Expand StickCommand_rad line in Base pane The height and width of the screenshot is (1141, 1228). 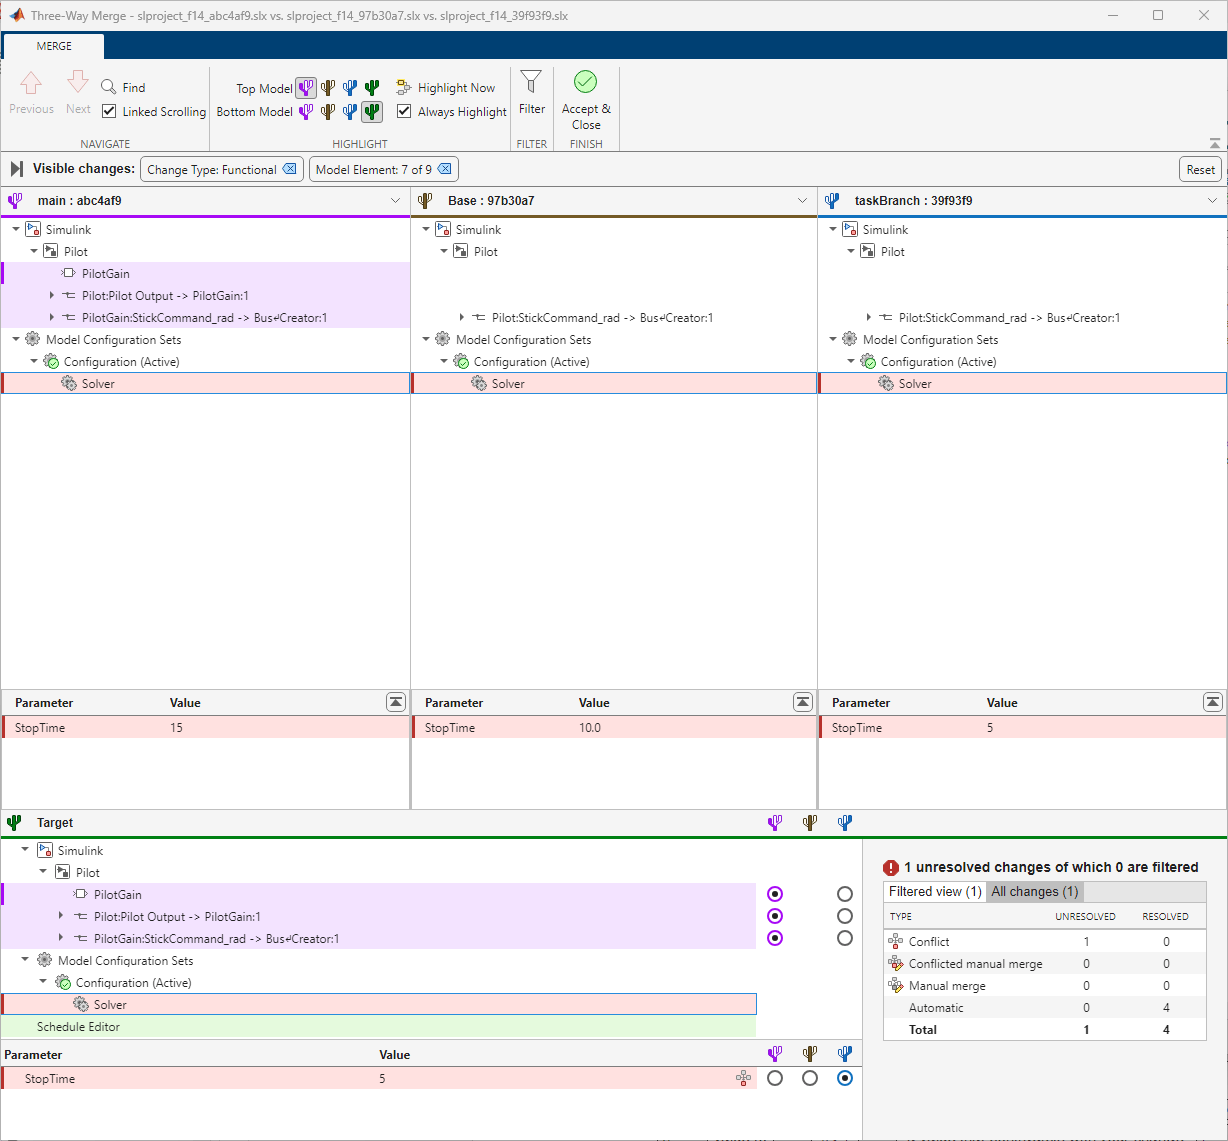(x=461, y=318)
